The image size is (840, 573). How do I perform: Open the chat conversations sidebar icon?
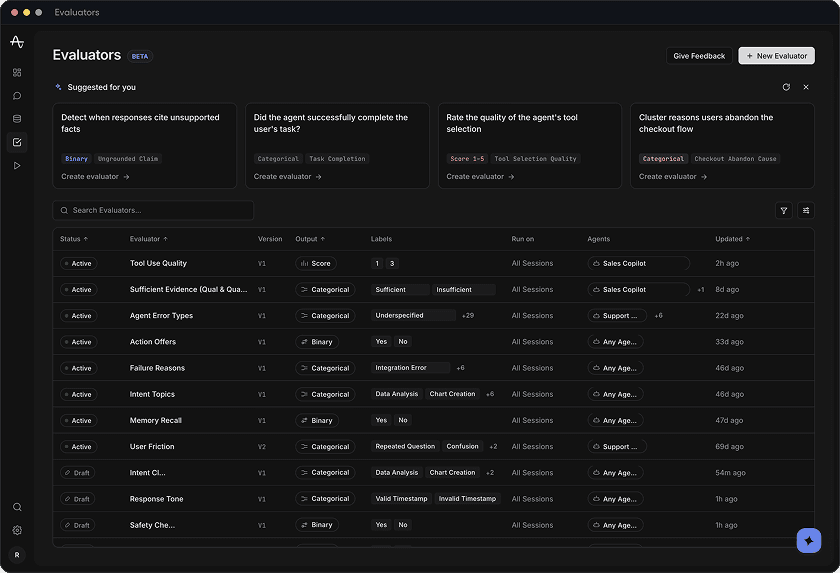(x=17, y=96)
